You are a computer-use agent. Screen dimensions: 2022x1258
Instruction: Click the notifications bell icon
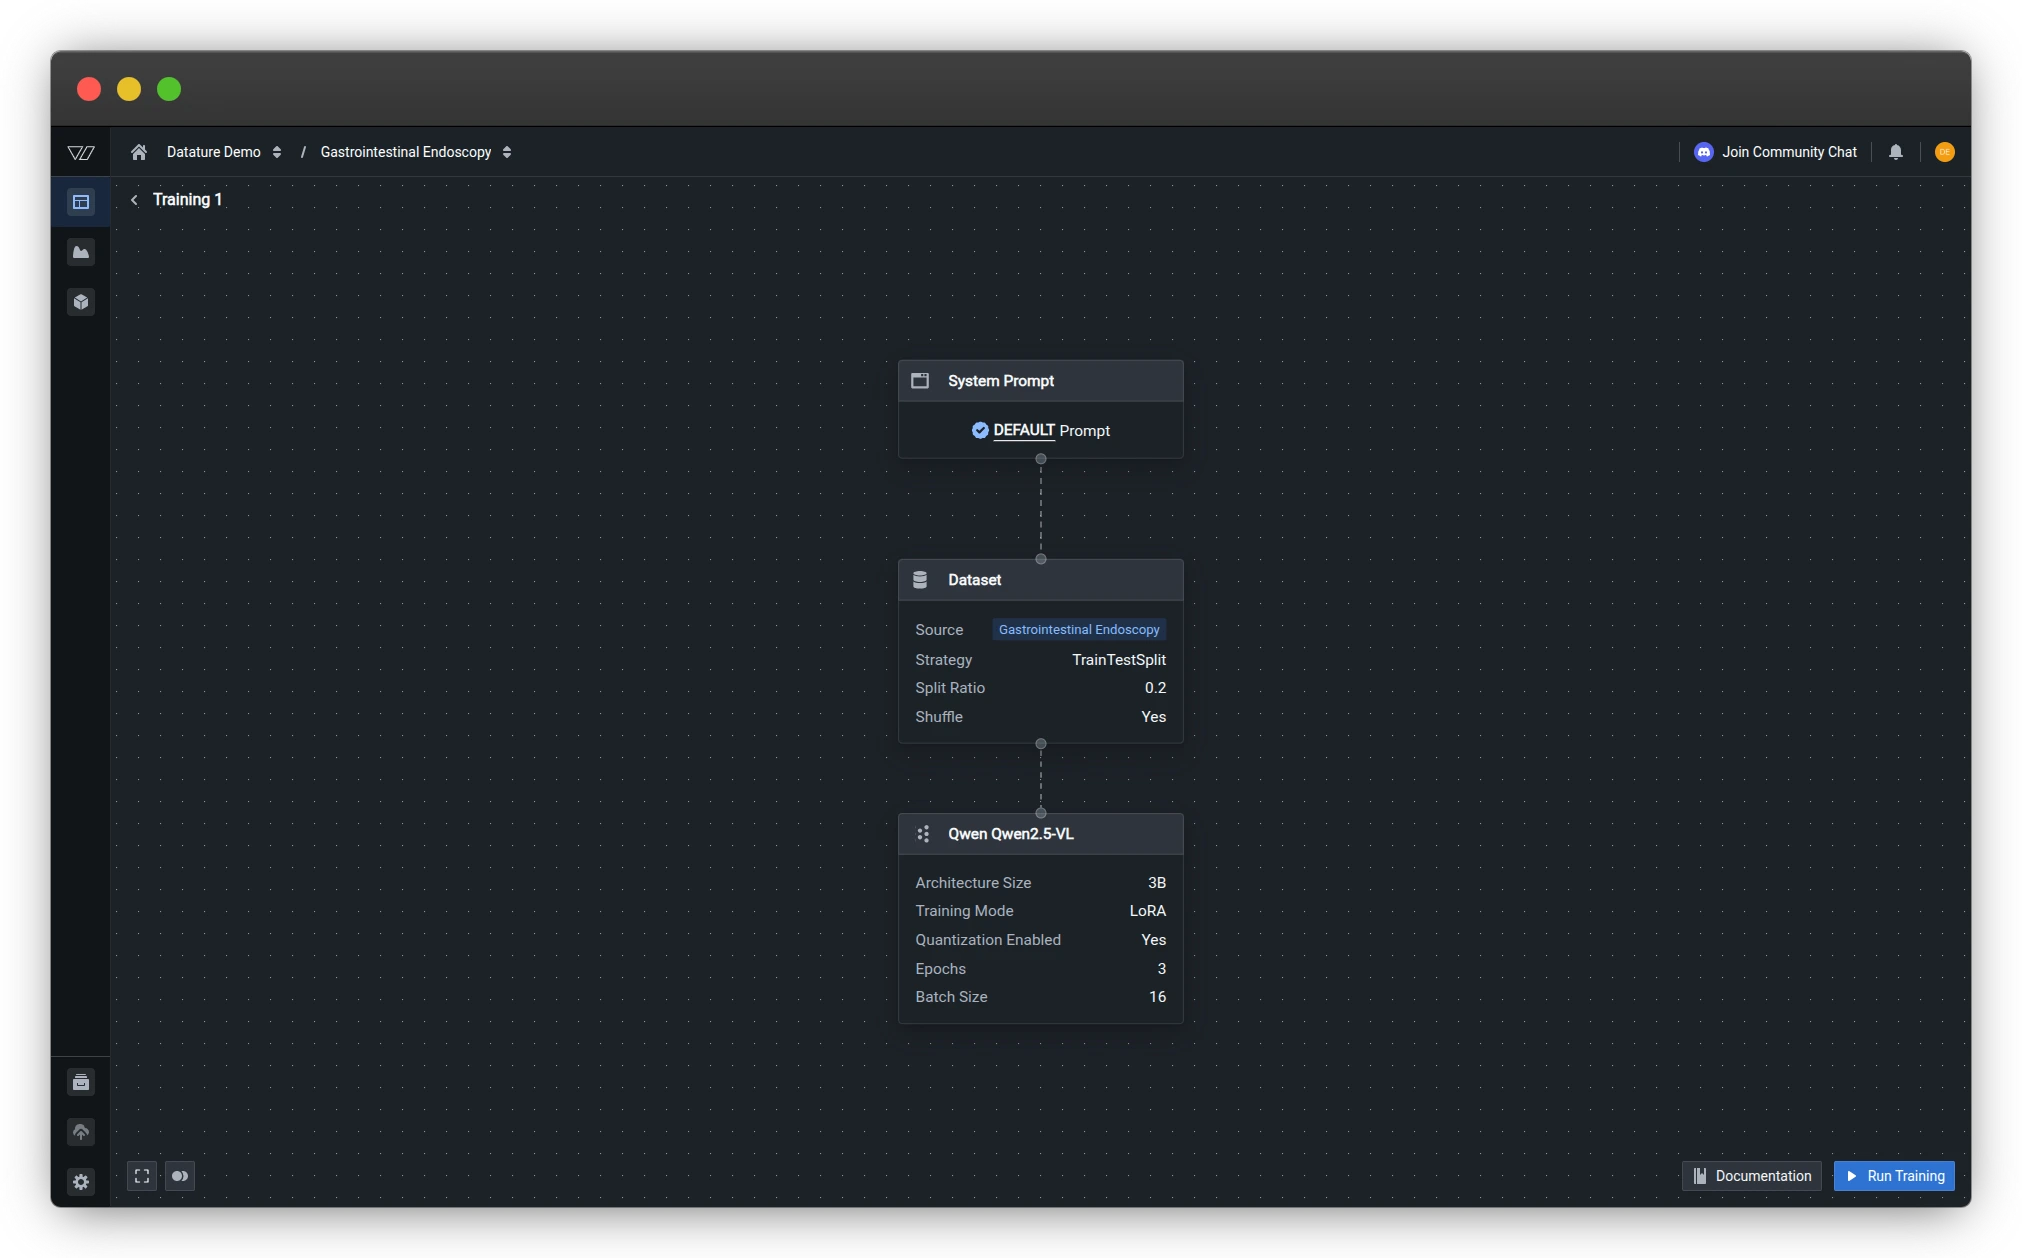pyautogui.click(x=1895, y=152)
